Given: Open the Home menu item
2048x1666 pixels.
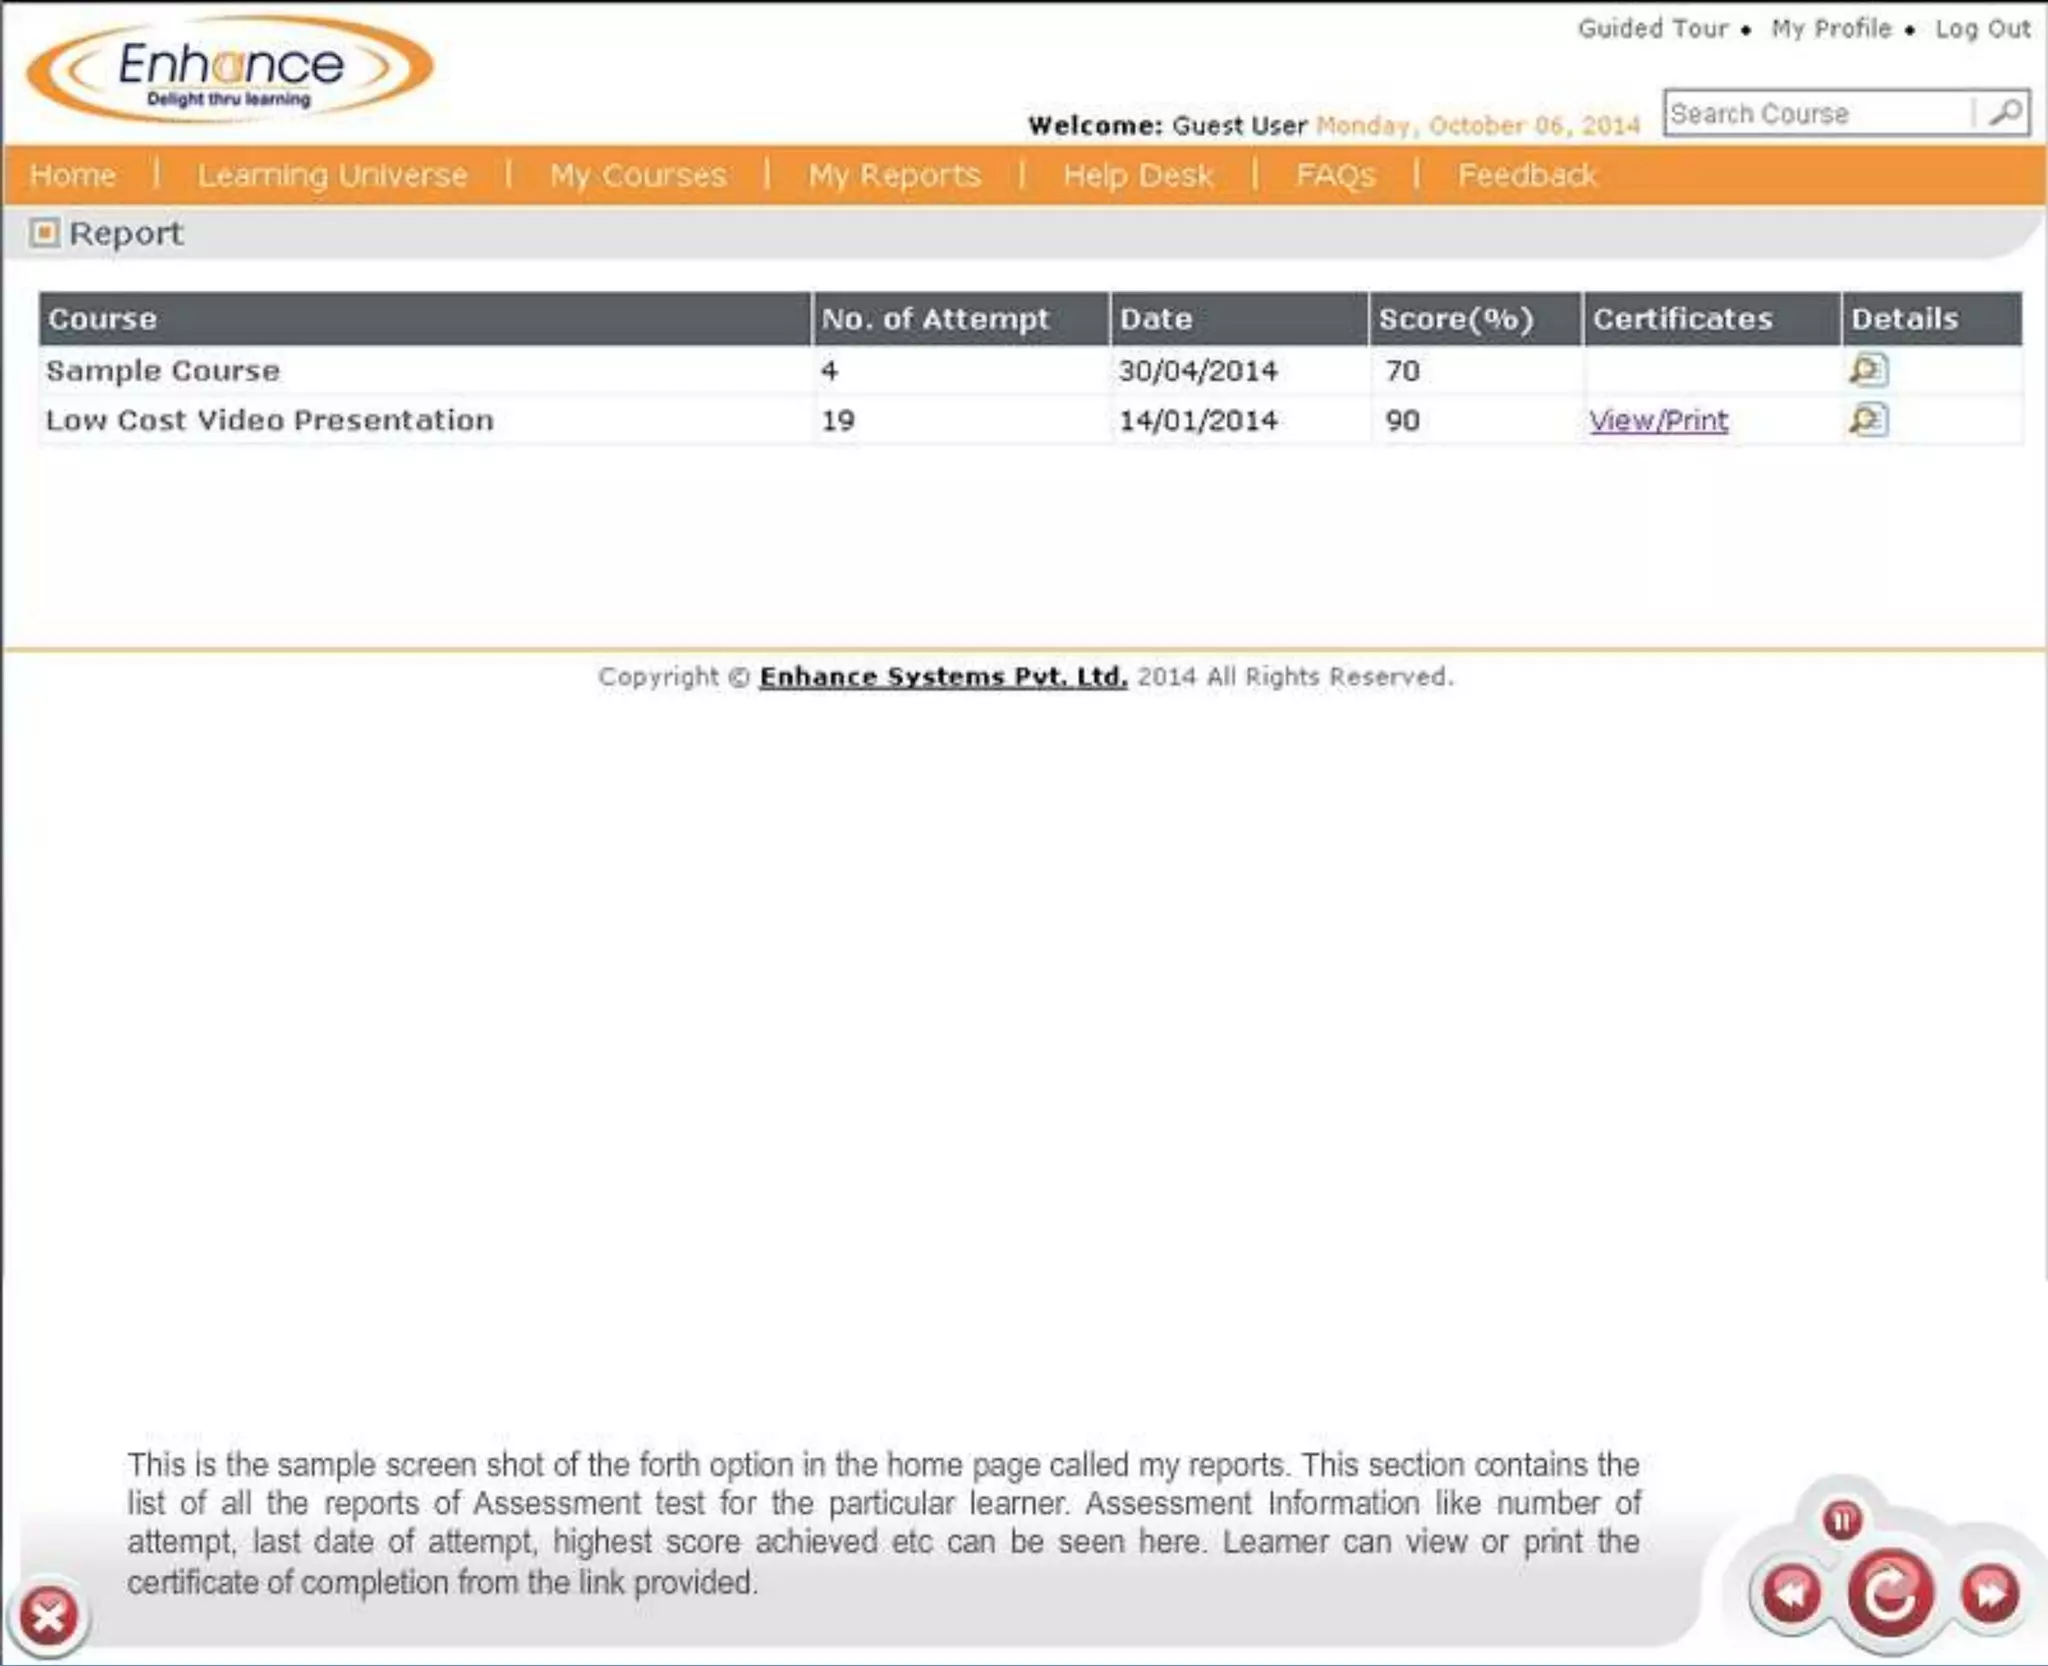Looking at the screenshot, I should [73, 175].
